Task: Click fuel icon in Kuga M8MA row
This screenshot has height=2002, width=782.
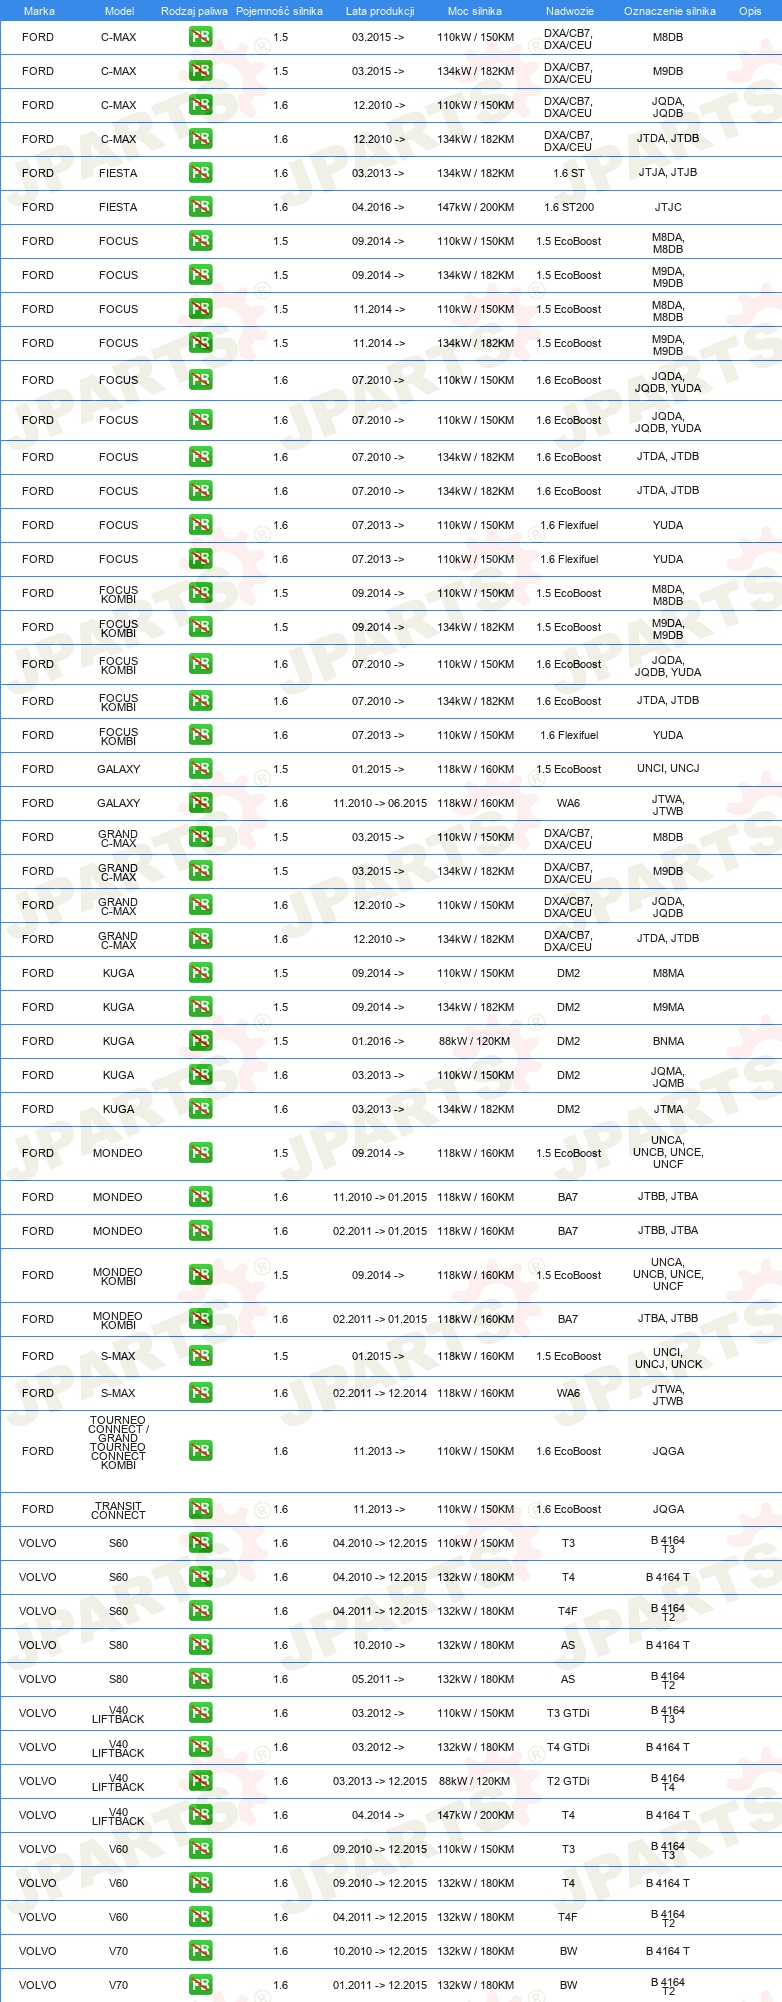Action: [200, 973]
